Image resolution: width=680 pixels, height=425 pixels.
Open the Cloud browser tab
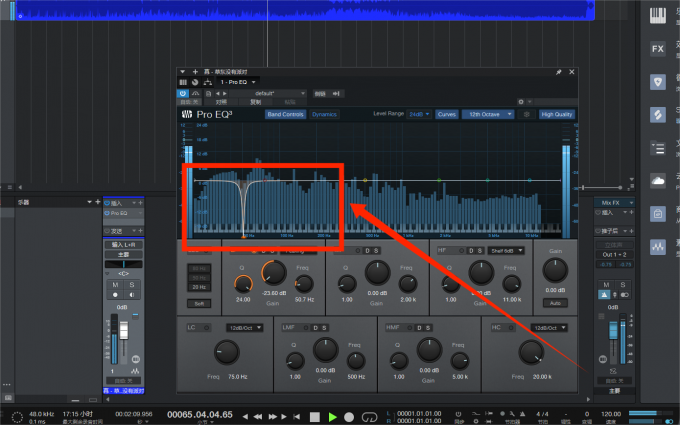click(657, 181)
